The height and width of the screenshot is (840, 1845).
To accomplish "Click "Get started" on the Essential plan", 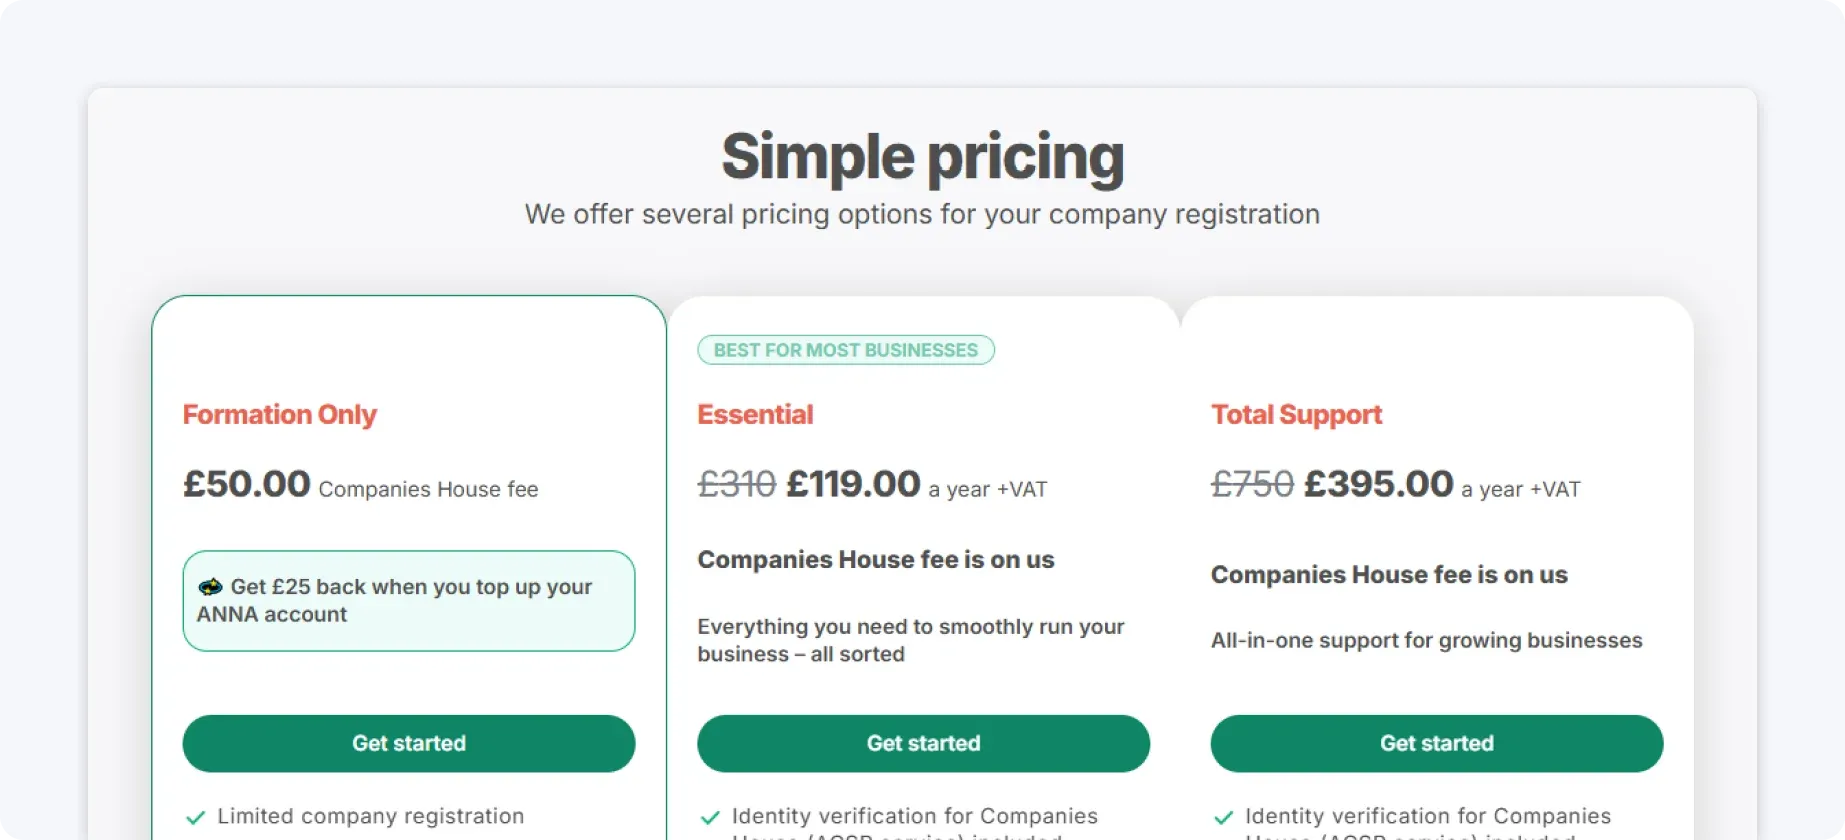I will point(923,743).
